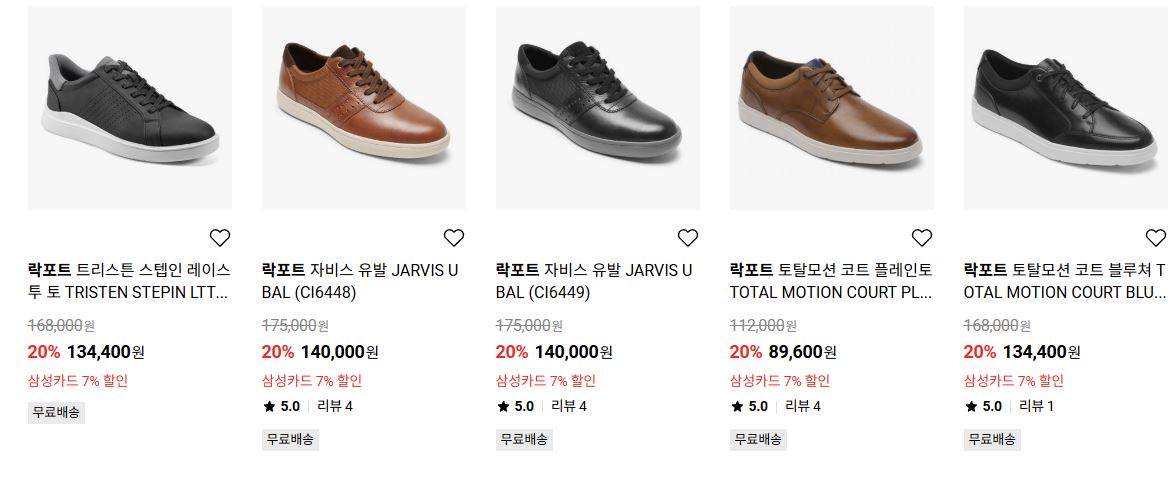The width and height of the screenshot is (1175, 481).
Task: Like the Total Motion Court Plaintoe shoe
Action: (x=921, y=238)
